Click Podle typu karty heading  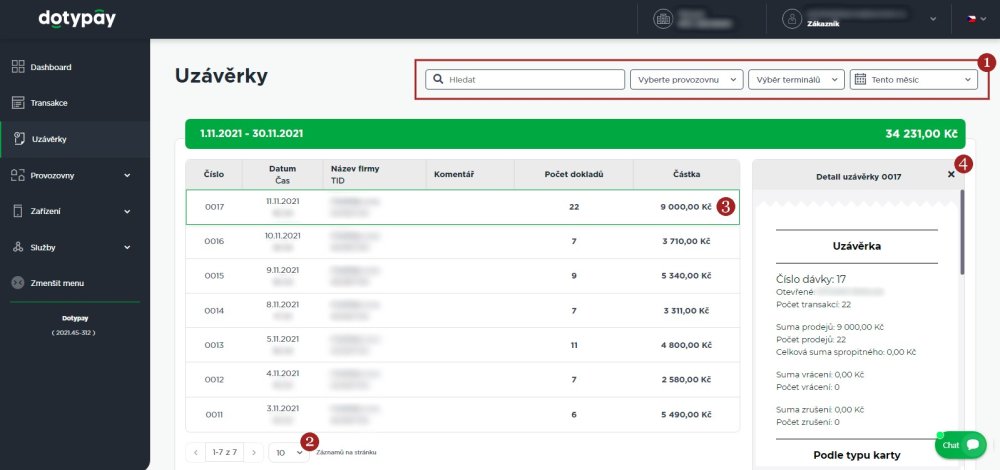pyautogui.click(x=857, y=455)
